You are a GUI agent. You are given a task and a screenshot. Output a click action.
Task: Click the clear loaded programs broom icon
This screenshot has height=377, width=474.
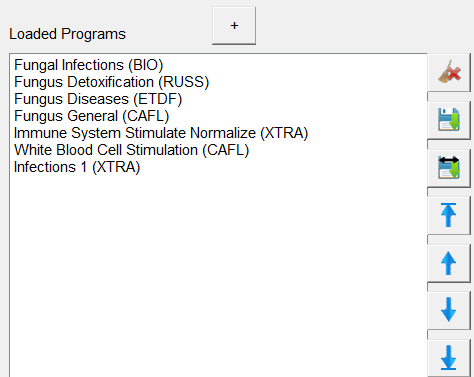point(449,72)
